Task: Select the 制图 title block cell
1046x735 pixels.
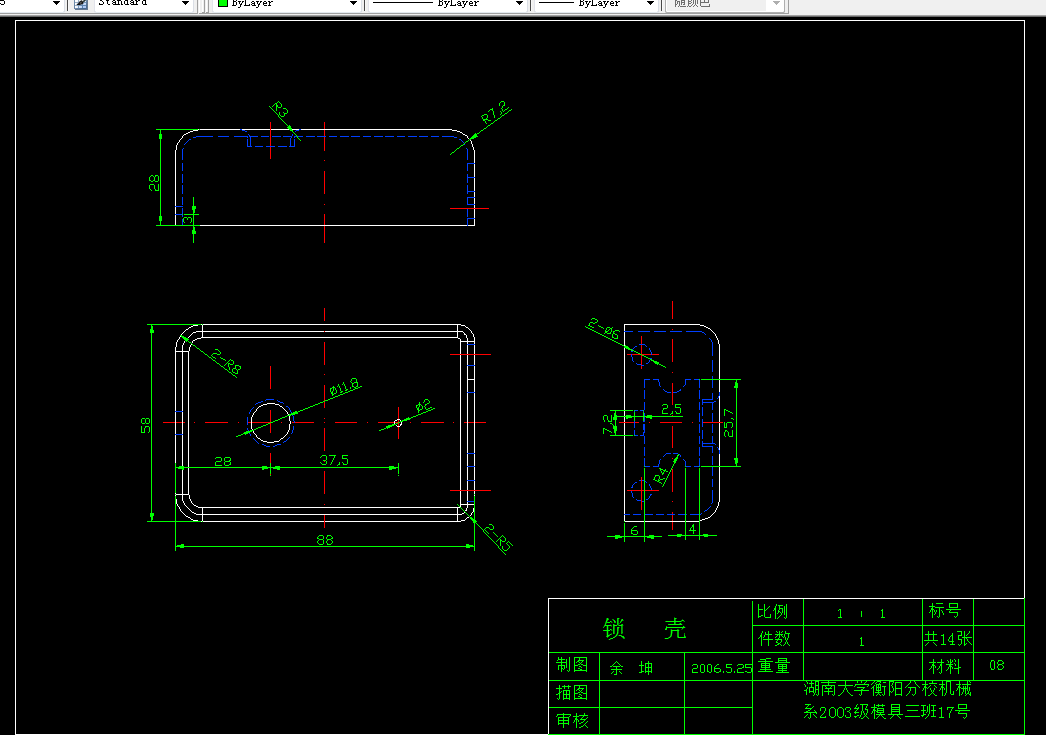Action: tap(572, 664)
